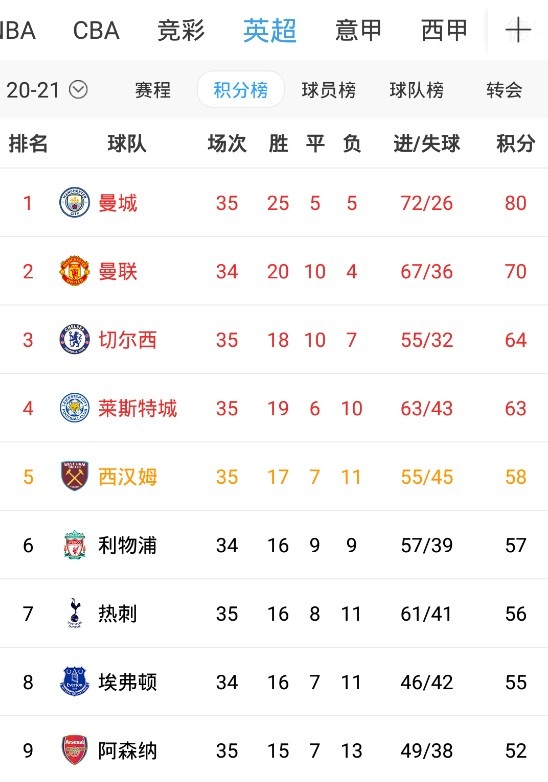Switch to the 转会 transfers sub-tab
This screenshot has width=548, height=782.
pos(504,90)
